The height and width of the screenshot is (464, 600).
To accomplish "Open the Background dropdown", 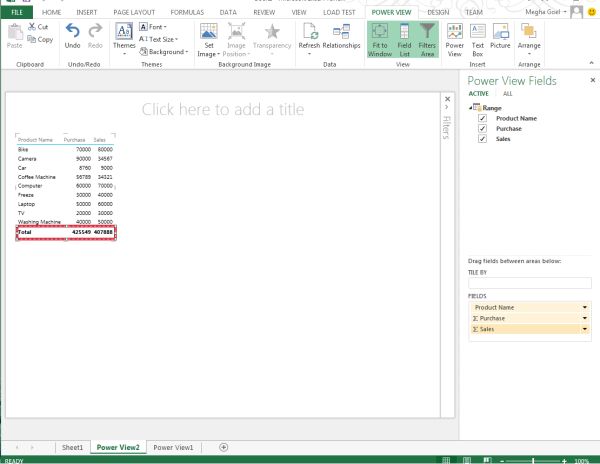I will pos(164,52).
